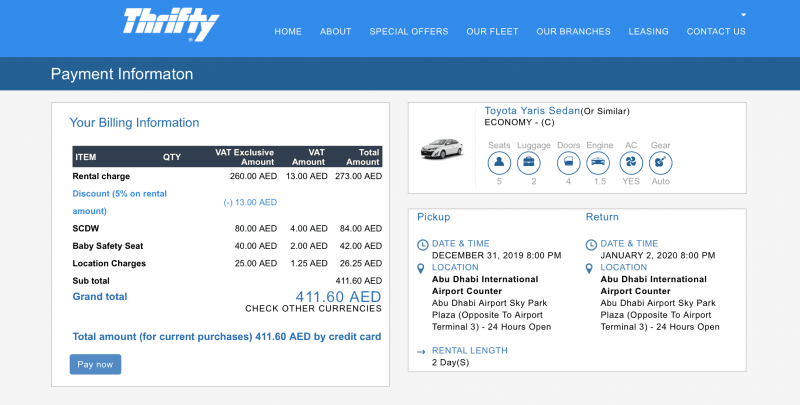Click Check Other Currencies link
This screenshot has width=800, height=405.
click(313, 309)
